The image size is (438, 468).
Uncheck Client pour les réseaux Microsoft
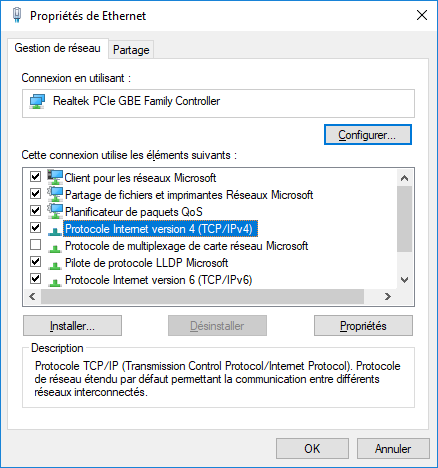point(35,176)
